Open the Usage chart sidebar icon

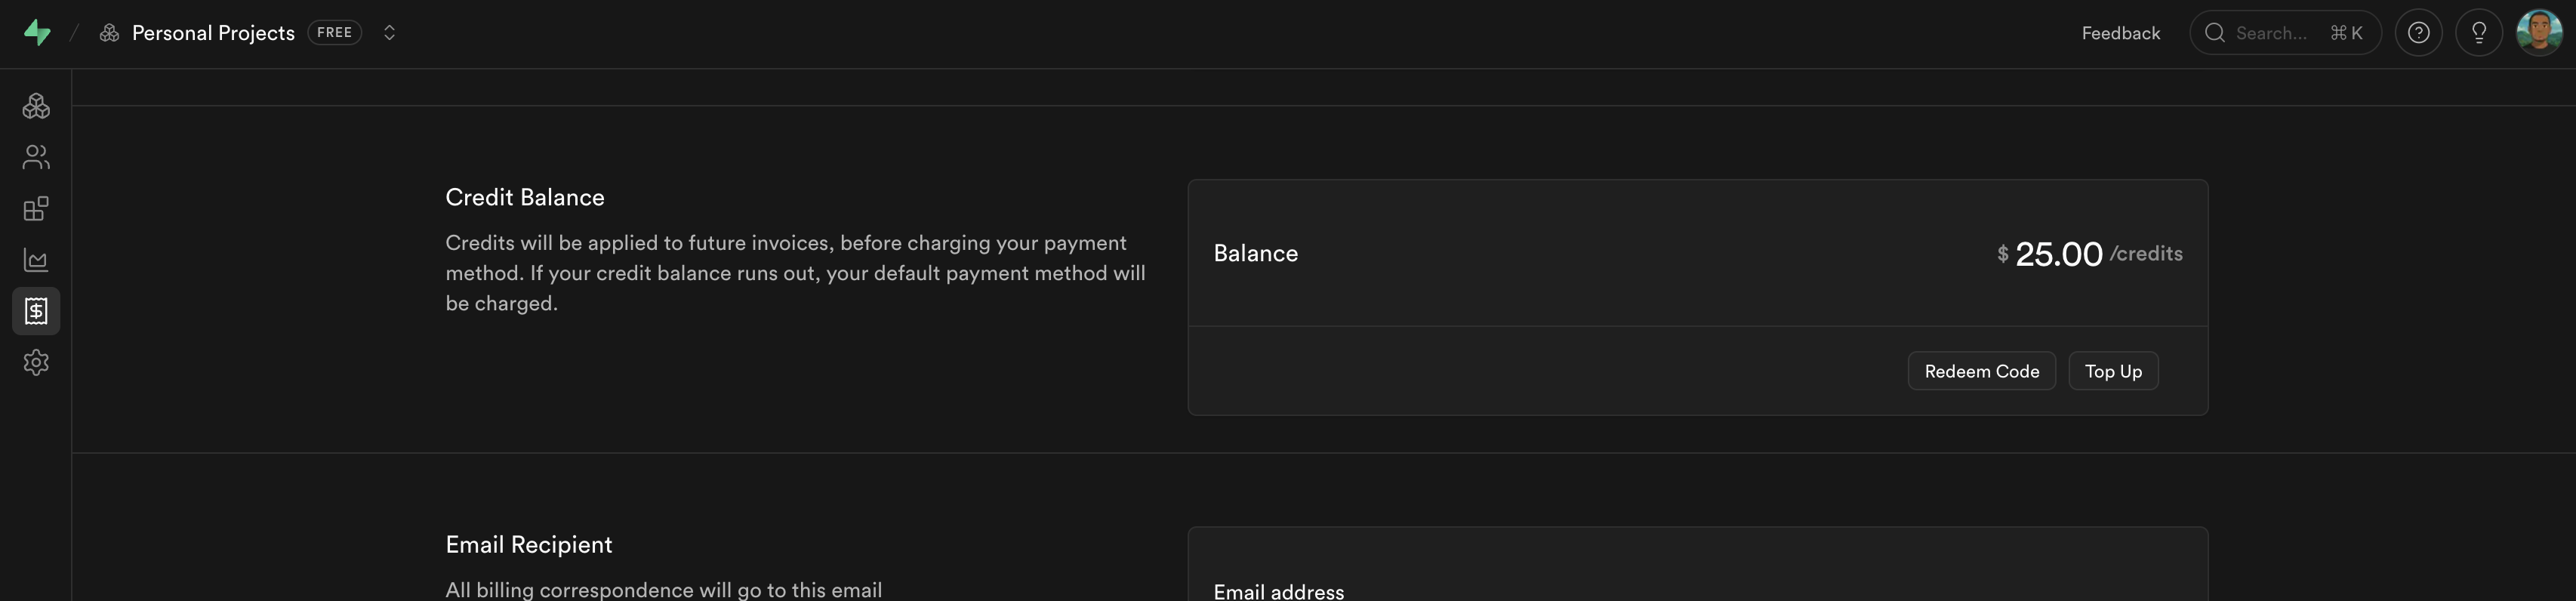click(36, 260)
